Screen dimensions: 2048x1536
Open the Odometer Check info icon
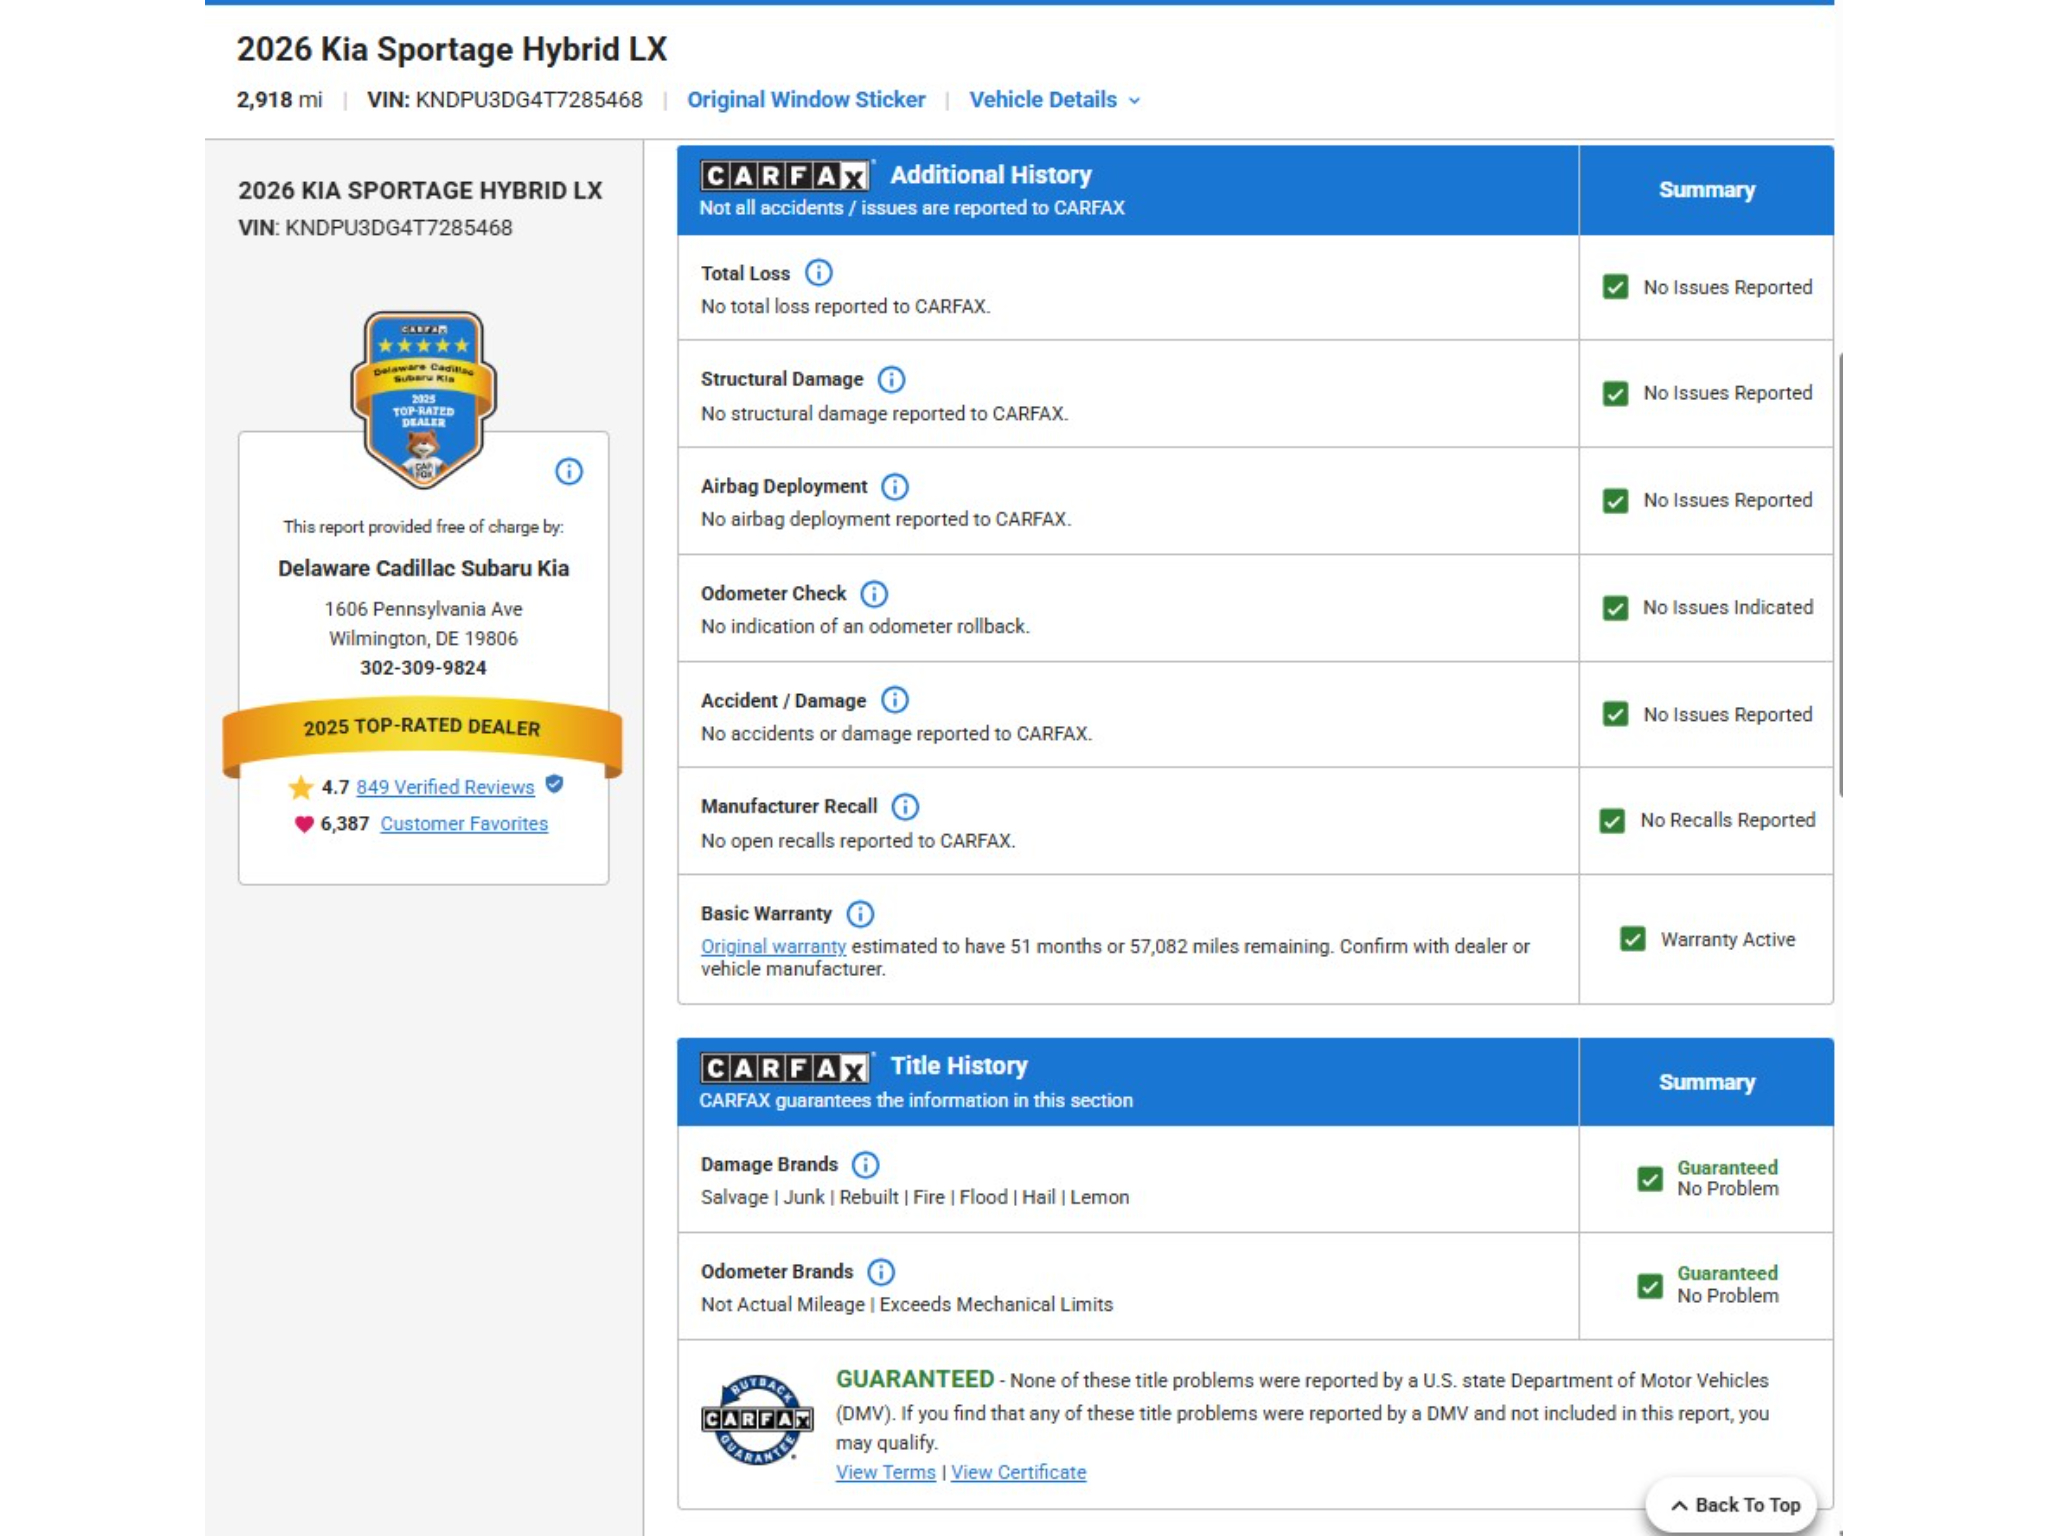pos(874,594)
